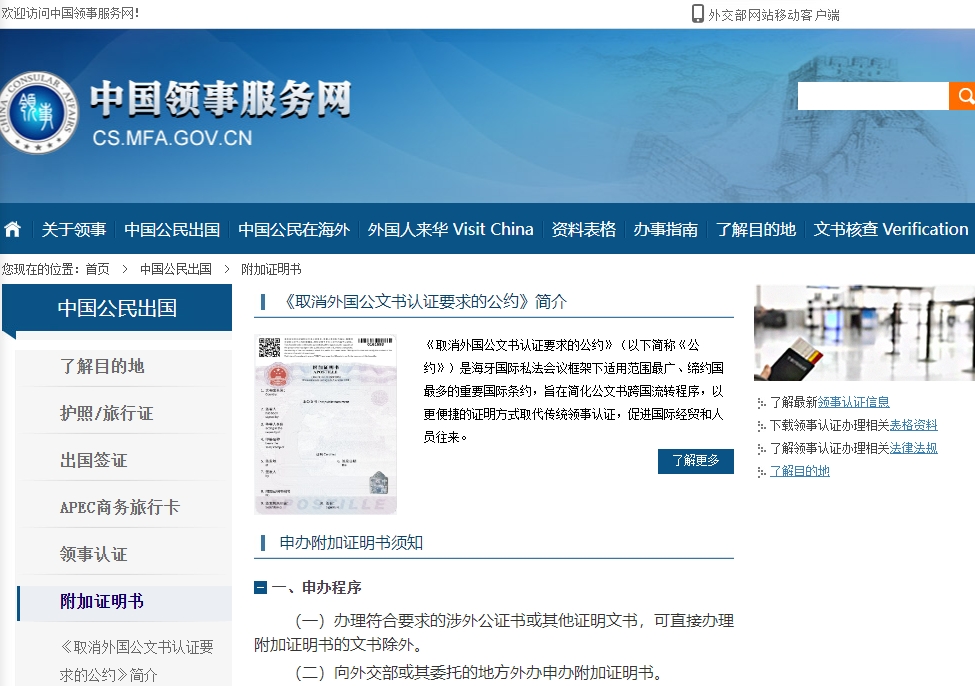Select 护照/旅行证 in the sidebar
The width and height of the screenshot is (975, 686).
(x=107, y=413)
